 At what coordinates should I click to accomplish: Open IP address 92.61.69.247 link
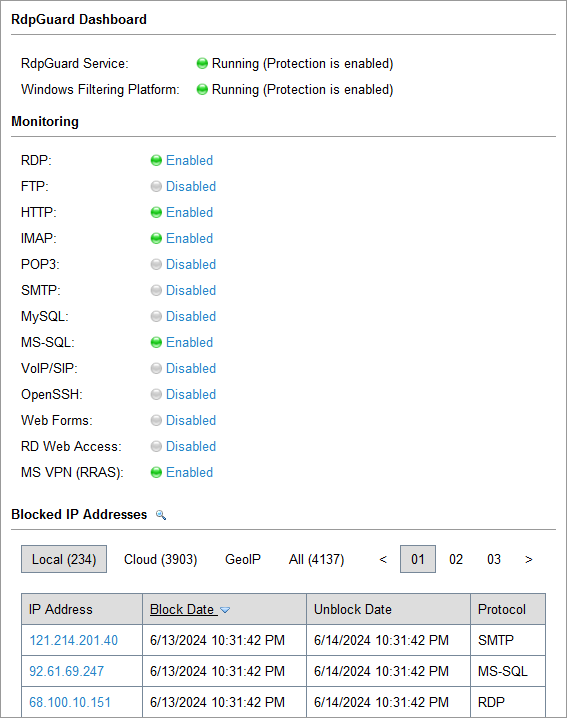click(x=66, y=671)
